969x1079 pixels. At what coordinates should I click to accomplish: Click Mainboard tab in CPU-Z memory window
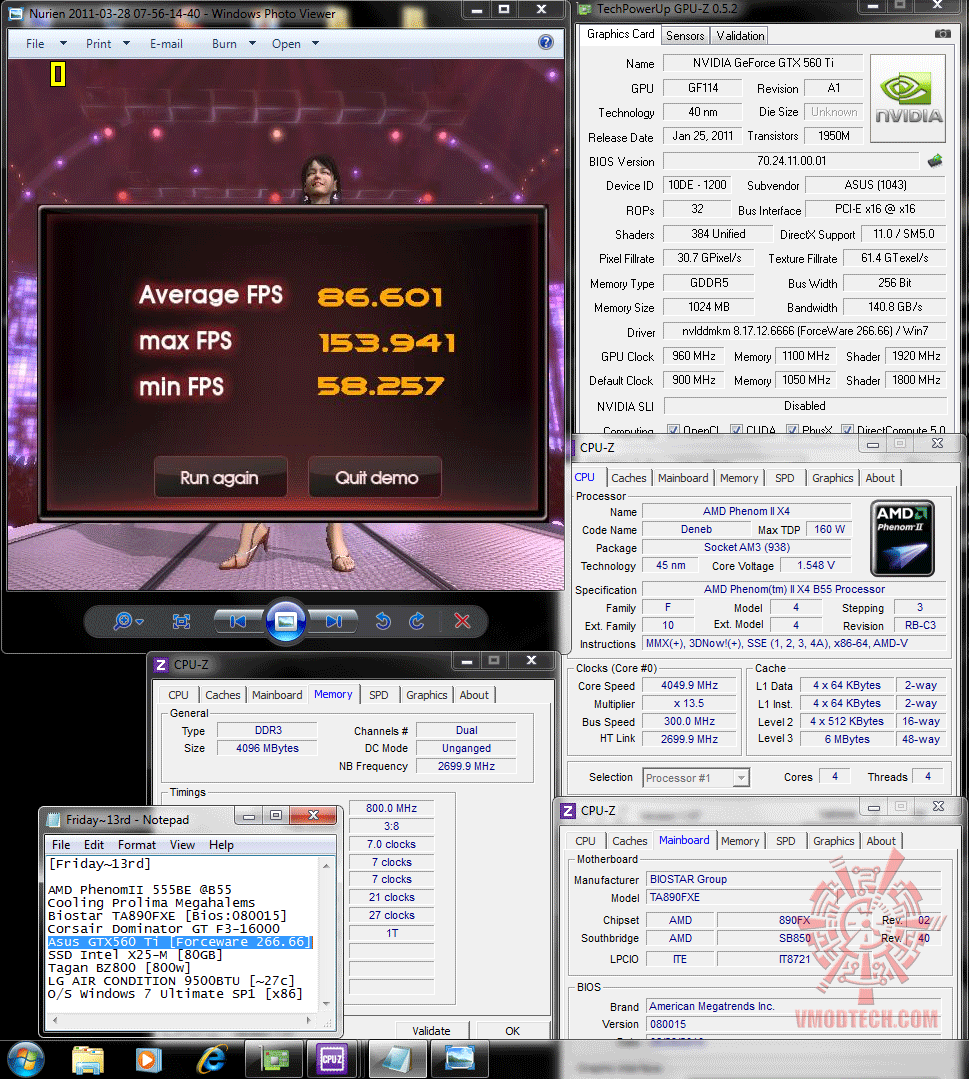[x=277, y=695]
